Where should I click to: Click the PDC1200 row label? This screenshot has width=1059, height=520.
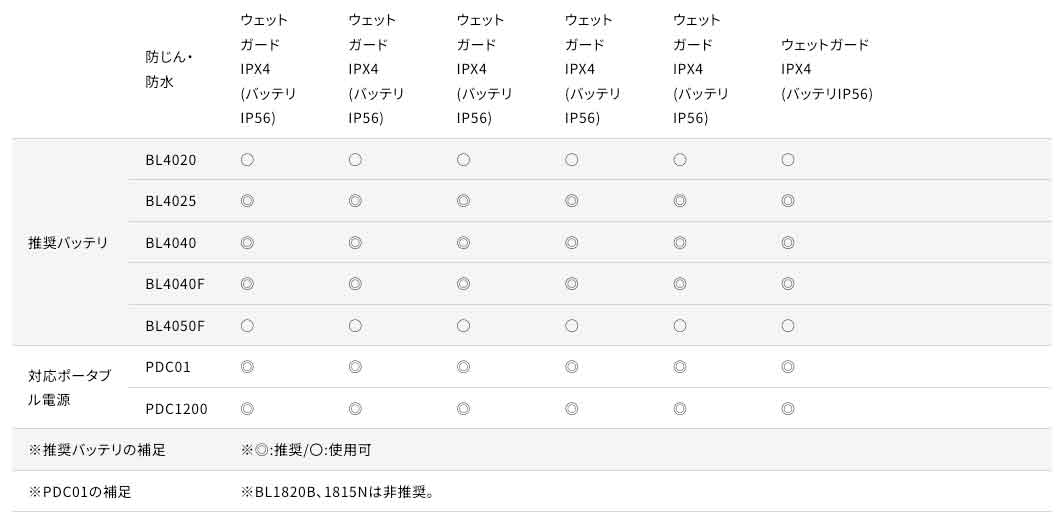pyautogui.click(x=176, y=409)
